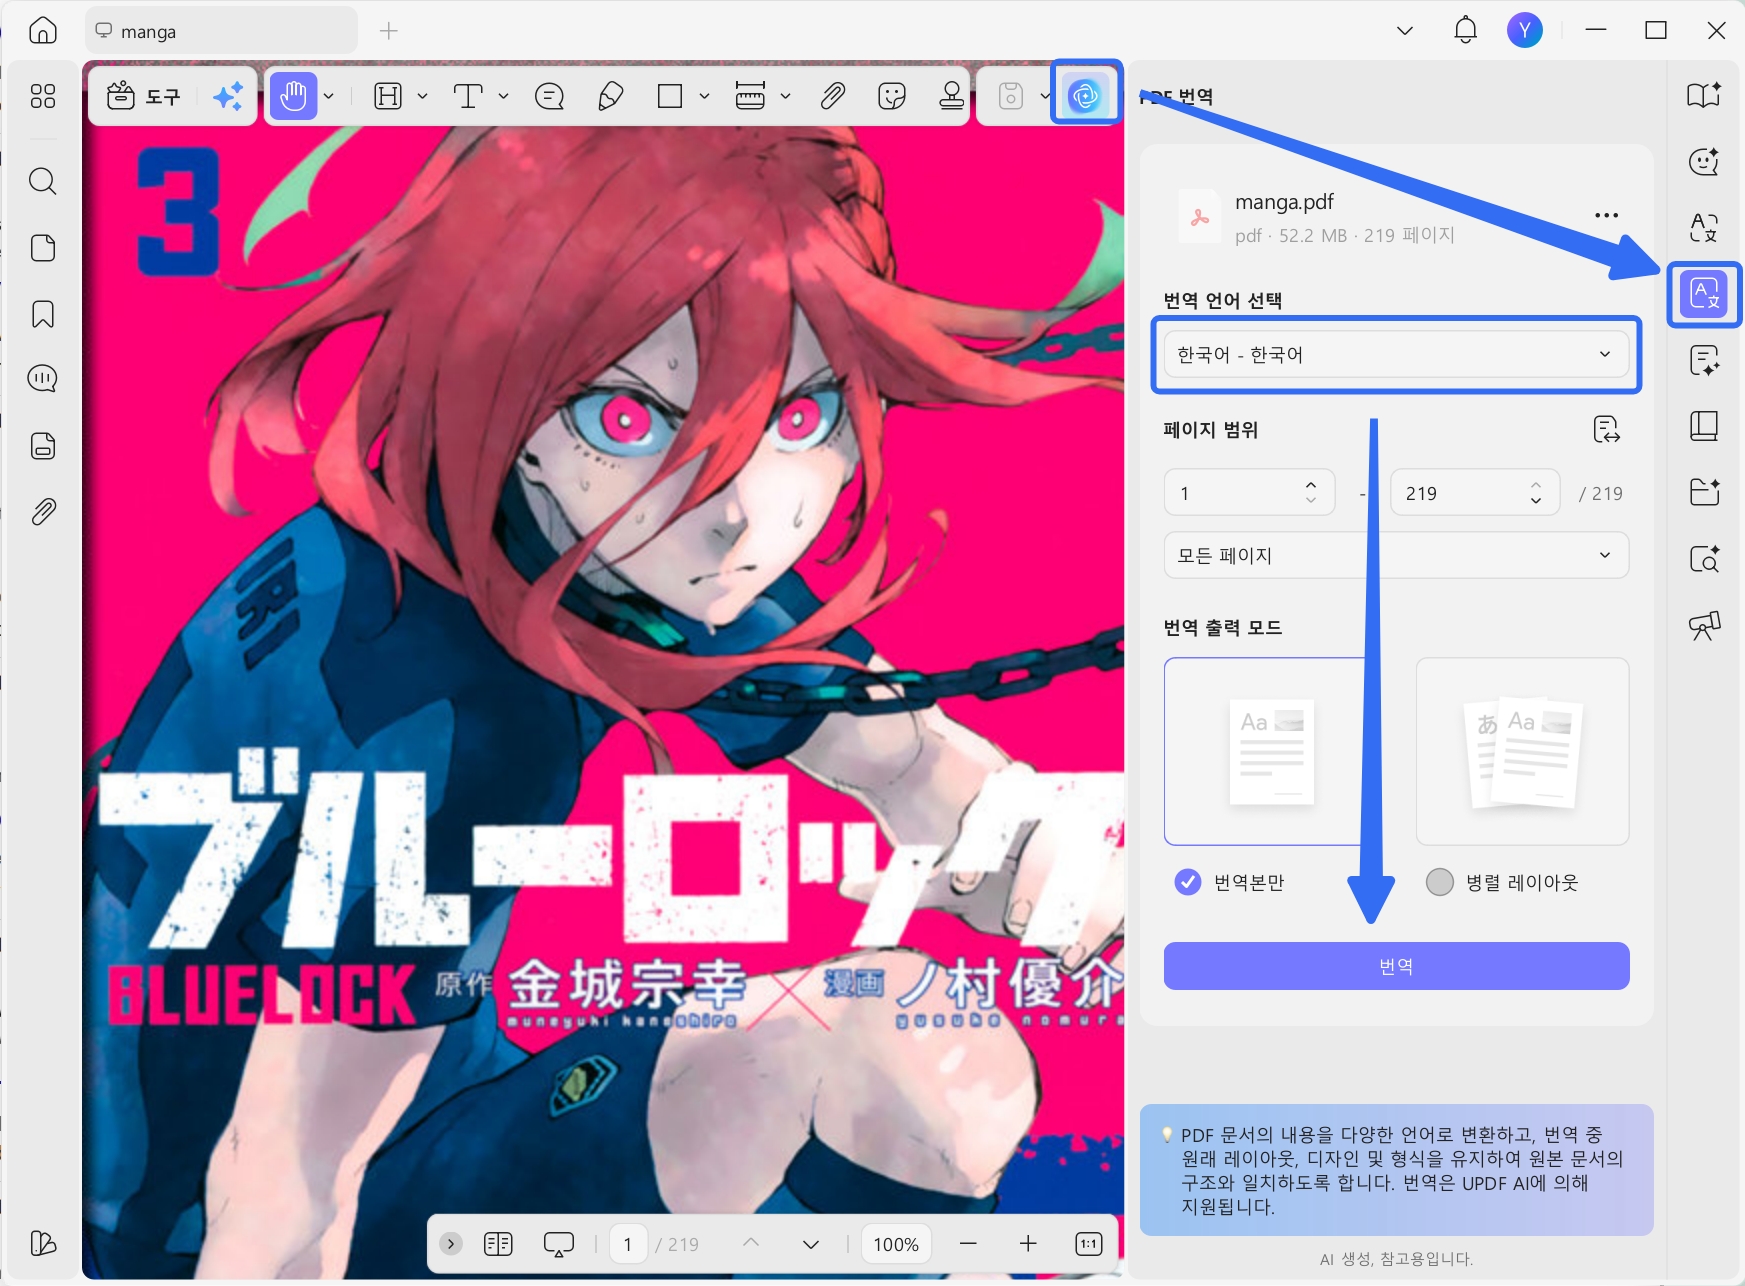Viewport: 1745px width, 1286px height.
Task: Open the AI search icon in right sidebar
Action: (1704, 559)
